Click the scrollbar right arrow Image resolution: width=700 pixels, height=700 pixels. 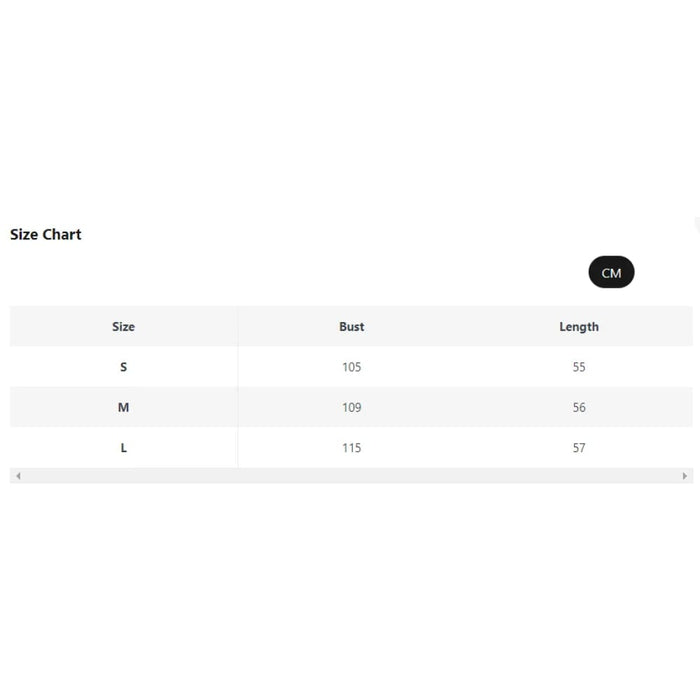(x=685, y=476)
